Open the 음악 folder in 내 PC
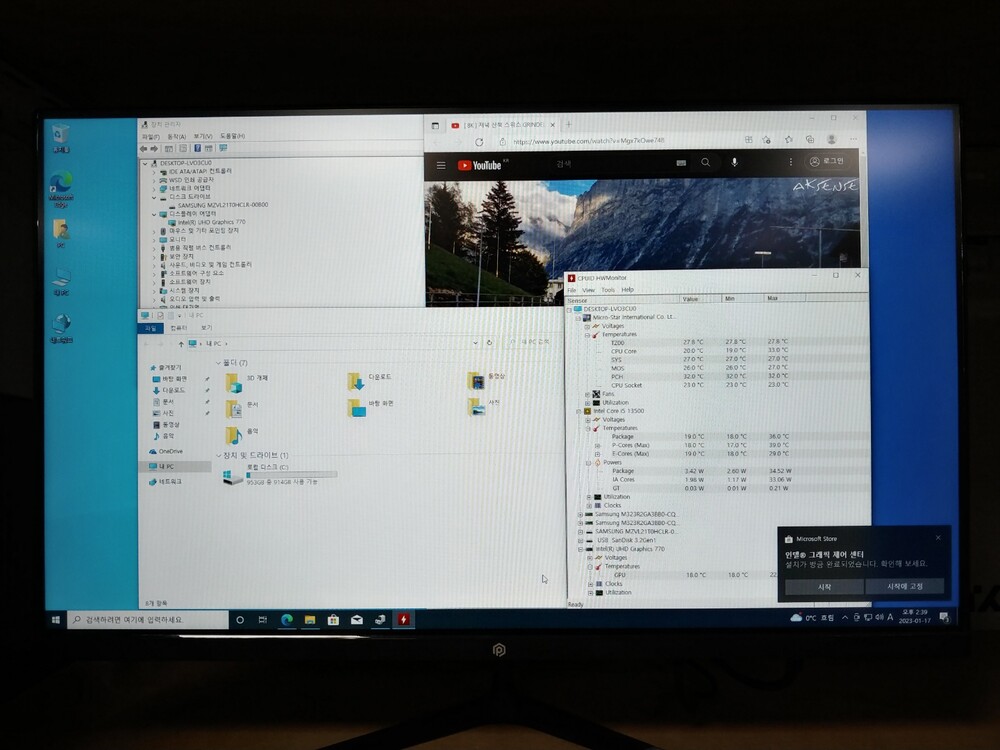1000x750 pixels. [234, 434]
